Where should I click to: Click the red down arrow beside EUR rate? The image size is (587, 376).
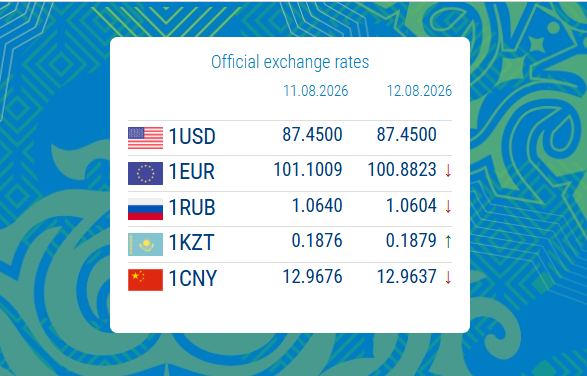[448, 171]
